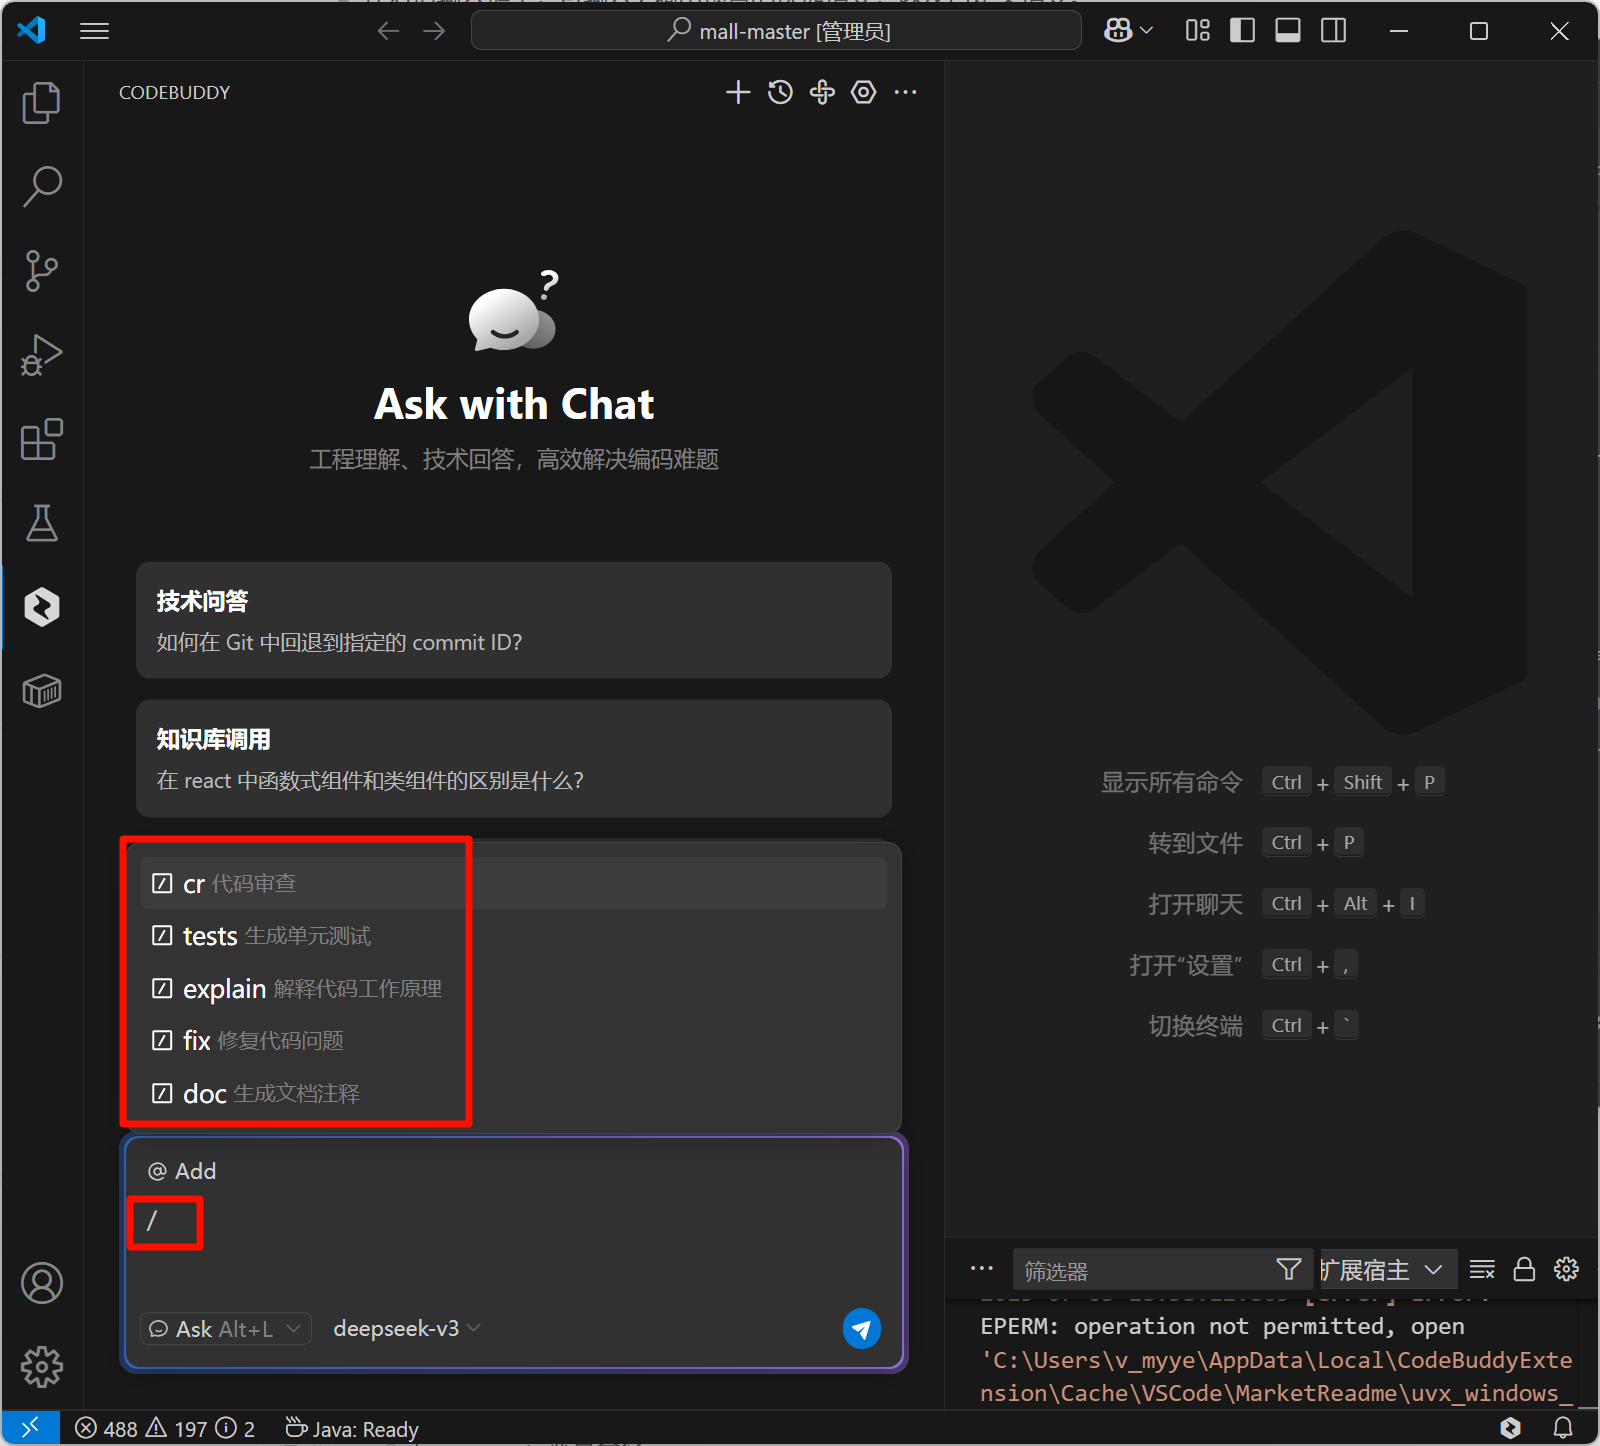Go back with the left arrow
The width and height of the screenshot is (1600, 1446).
click(388, 31)
